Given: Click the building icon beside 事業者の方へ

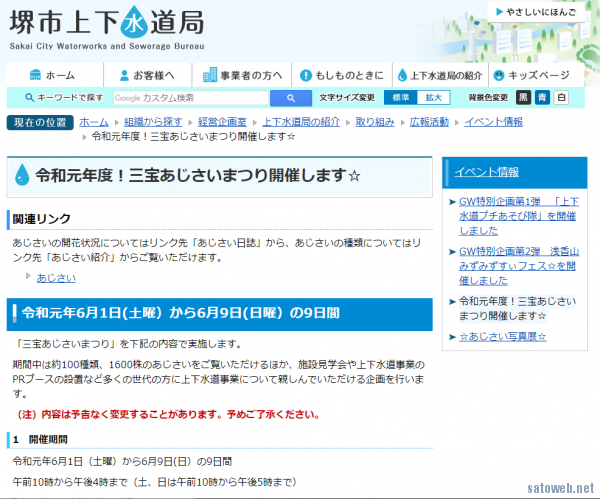Looking at the screenshot, I should coord(210,75).
